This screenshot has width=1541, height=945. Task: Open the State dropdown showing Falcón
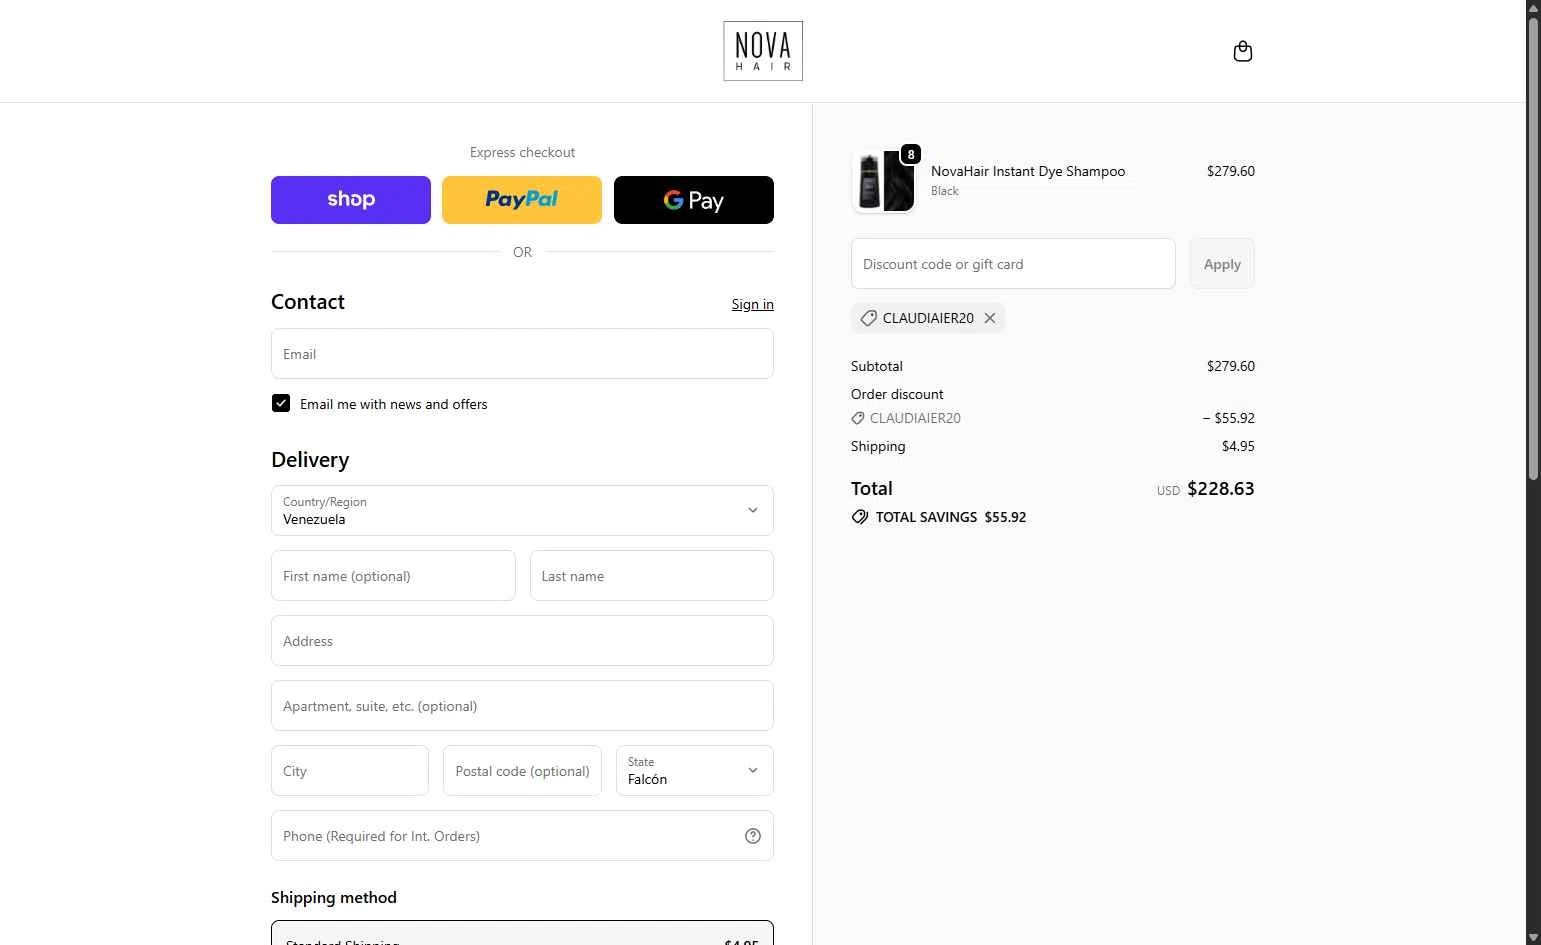[x=695, y=770]
